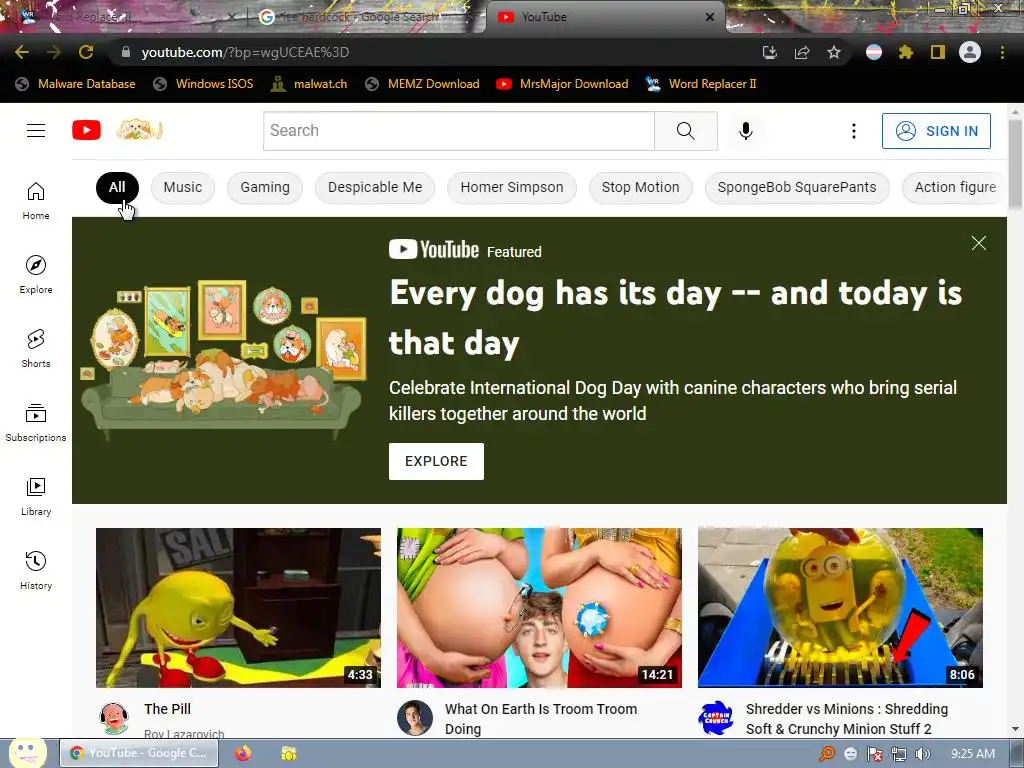Viewport: 1024px width, 768px height.
Task: Open Roy Lazarovich channel avatar
Action: 114,718
